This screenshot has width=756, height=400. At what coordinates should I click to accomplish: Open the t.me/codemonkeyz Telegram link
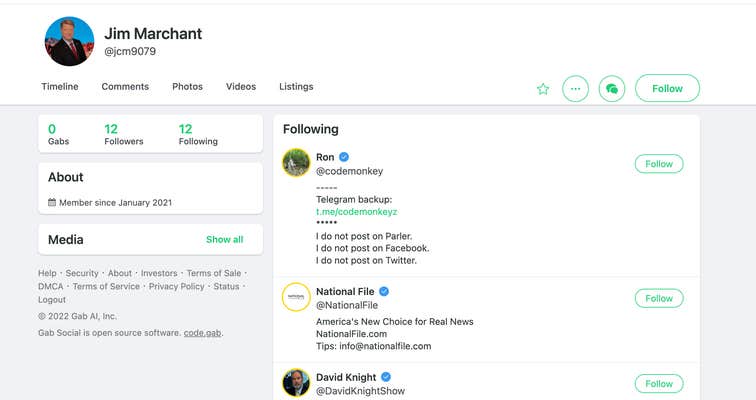[x=357, y=212]
